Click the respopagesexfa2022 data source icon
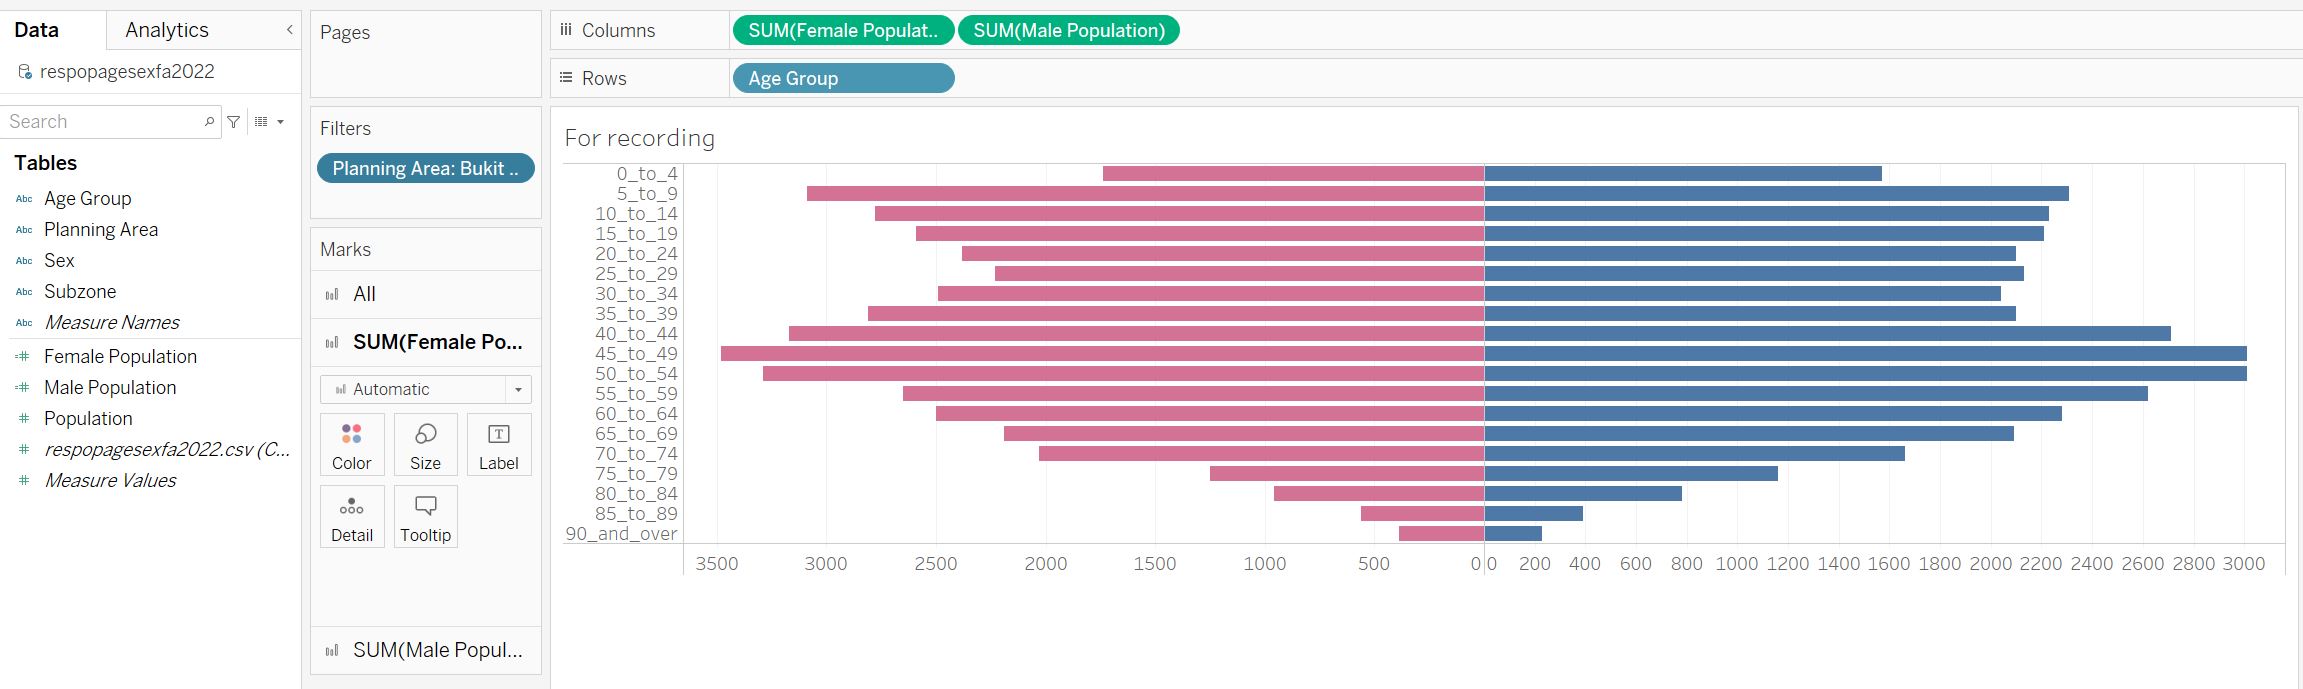 25,72
